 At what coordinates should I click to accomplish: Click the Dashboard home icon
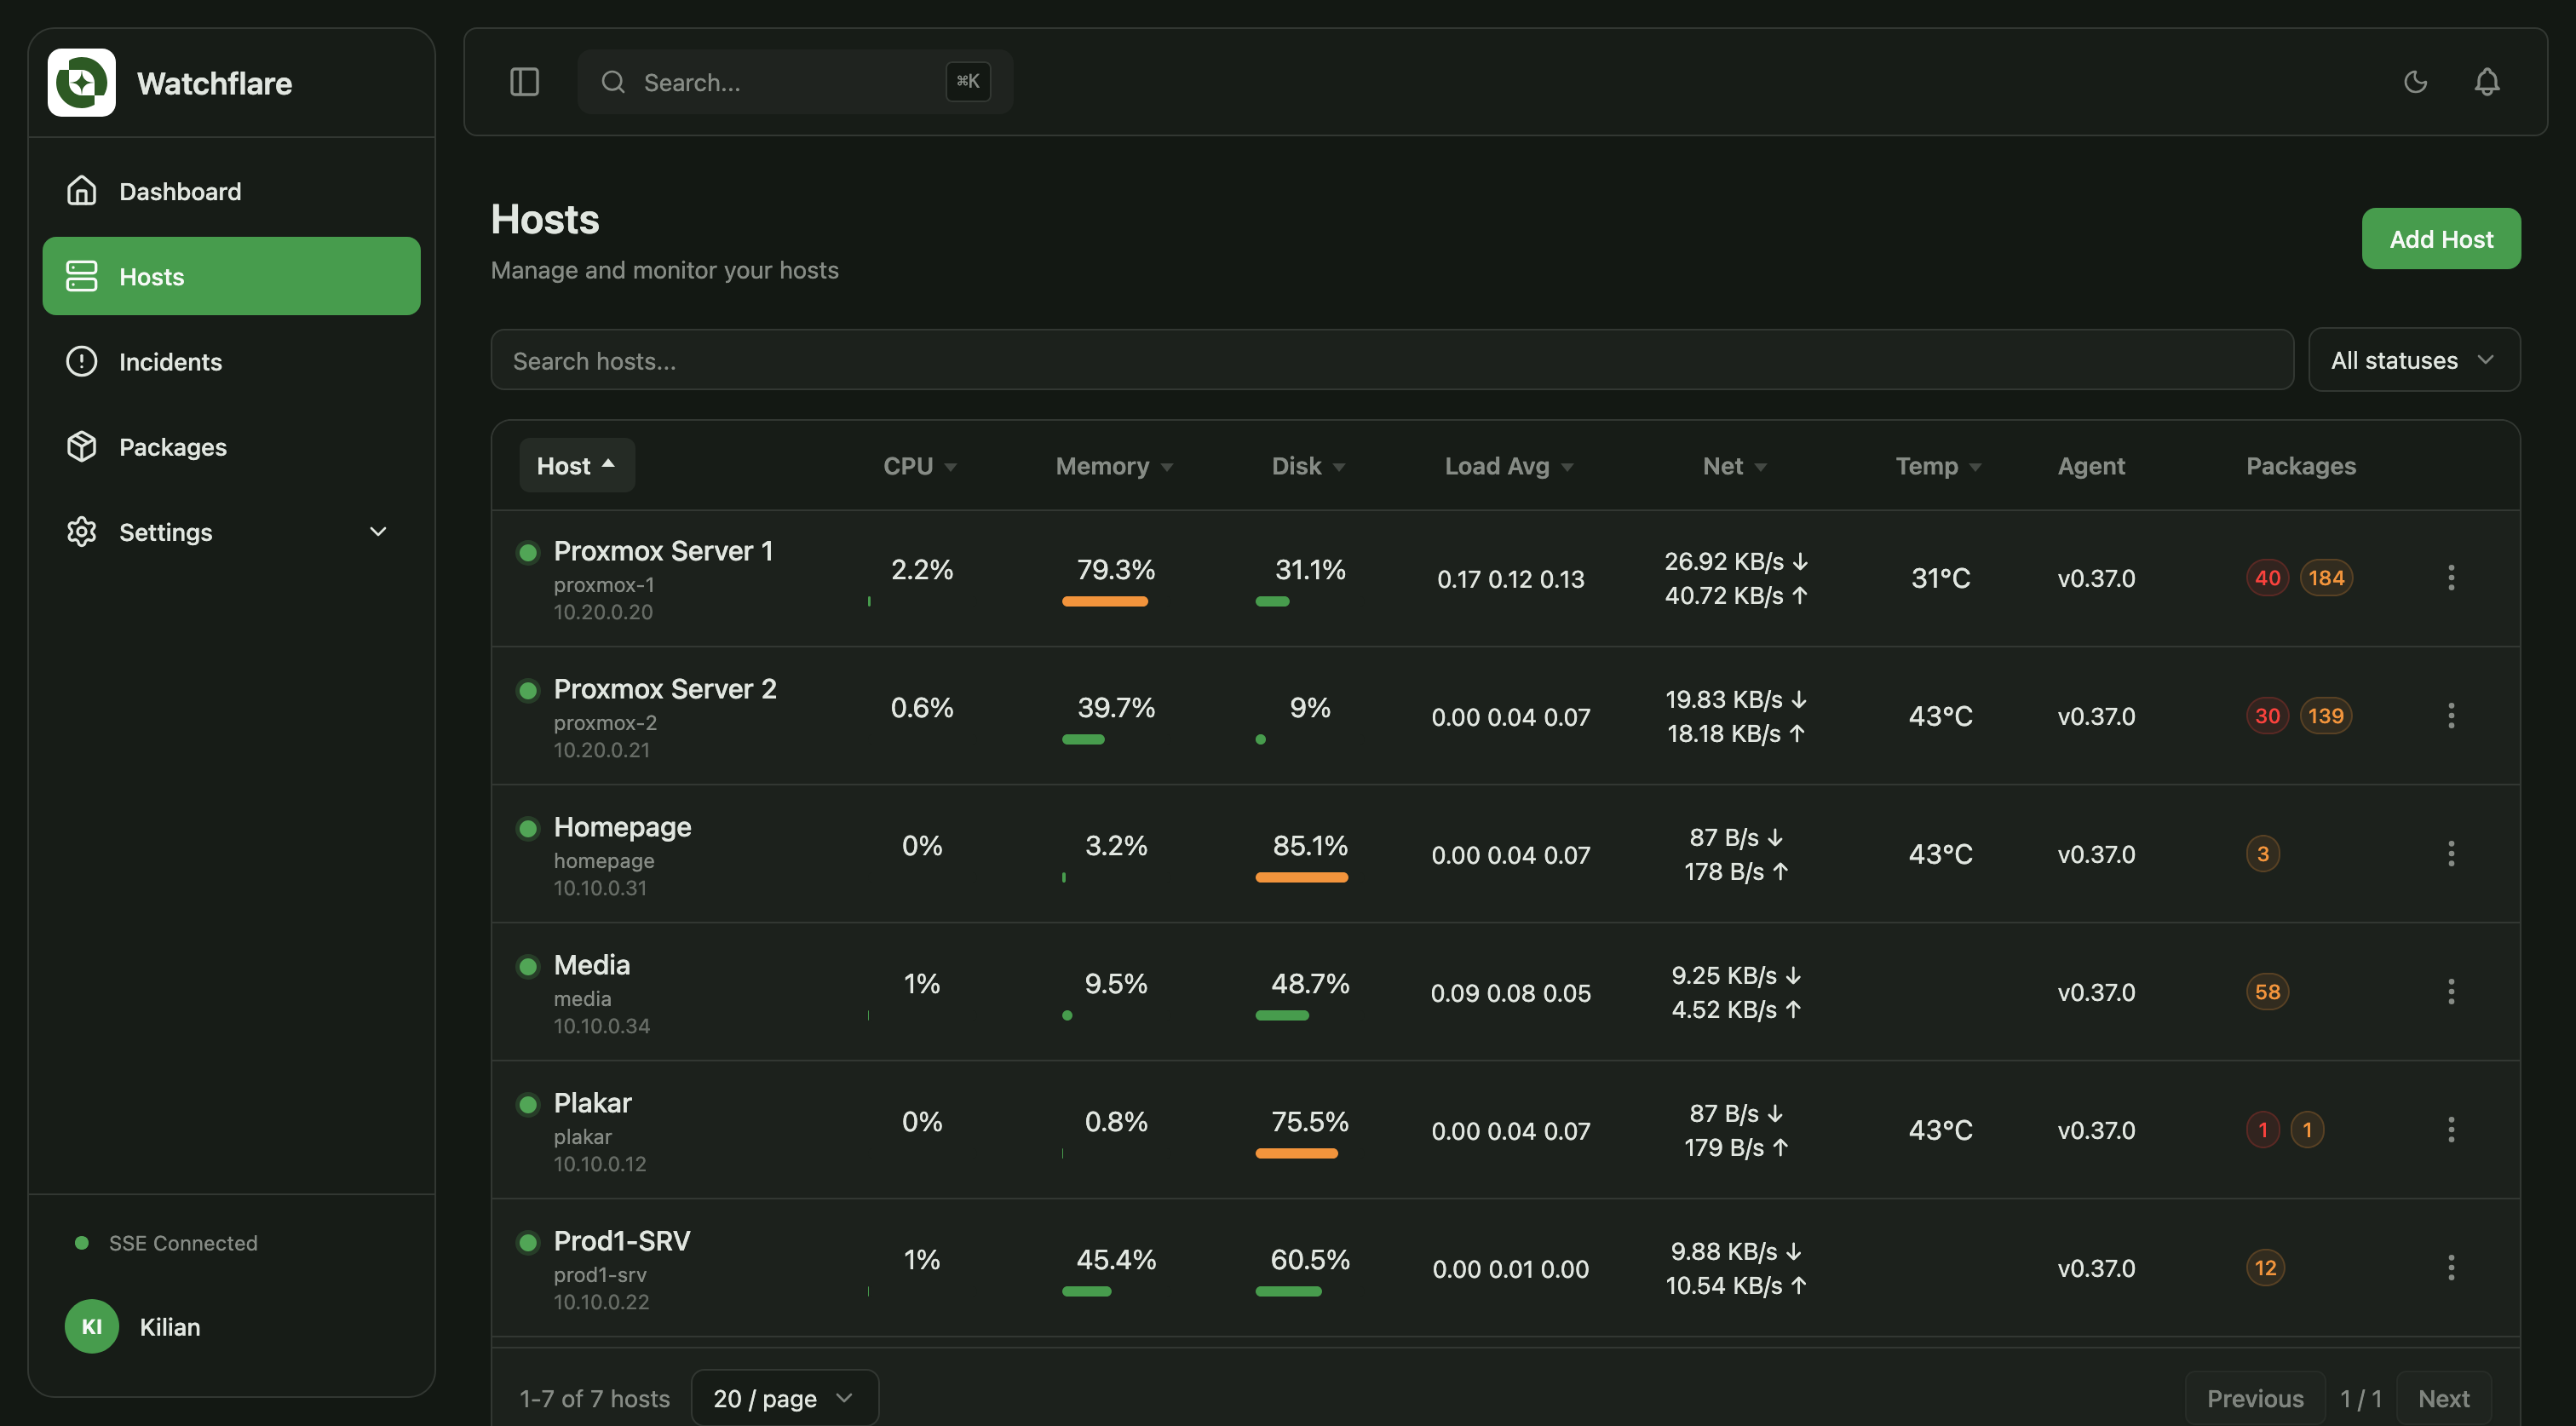(81, 190)
